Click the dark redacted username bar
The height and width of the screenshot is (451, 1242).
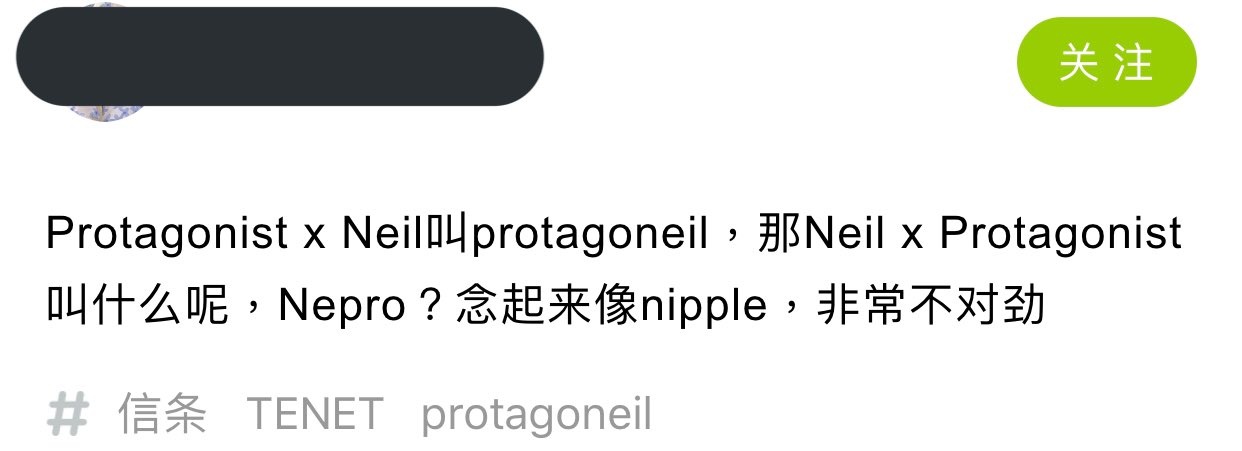click(280, 56)
